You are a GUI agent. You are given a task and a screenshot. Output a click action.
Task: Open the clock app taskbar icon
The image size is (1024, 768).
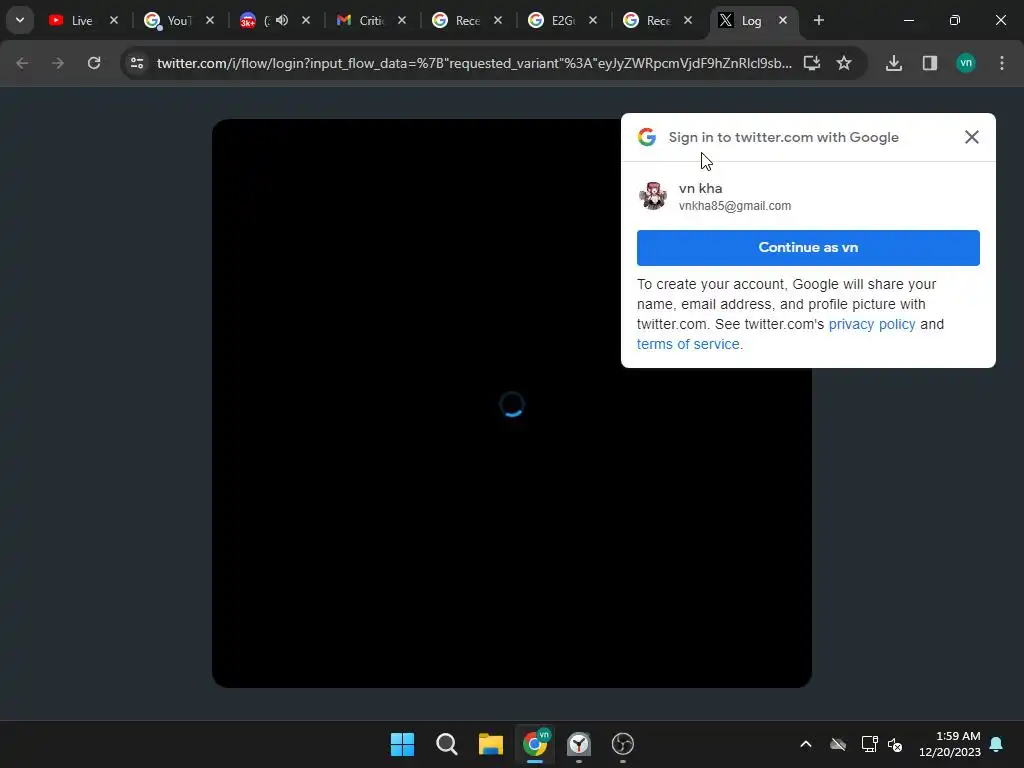579,744
